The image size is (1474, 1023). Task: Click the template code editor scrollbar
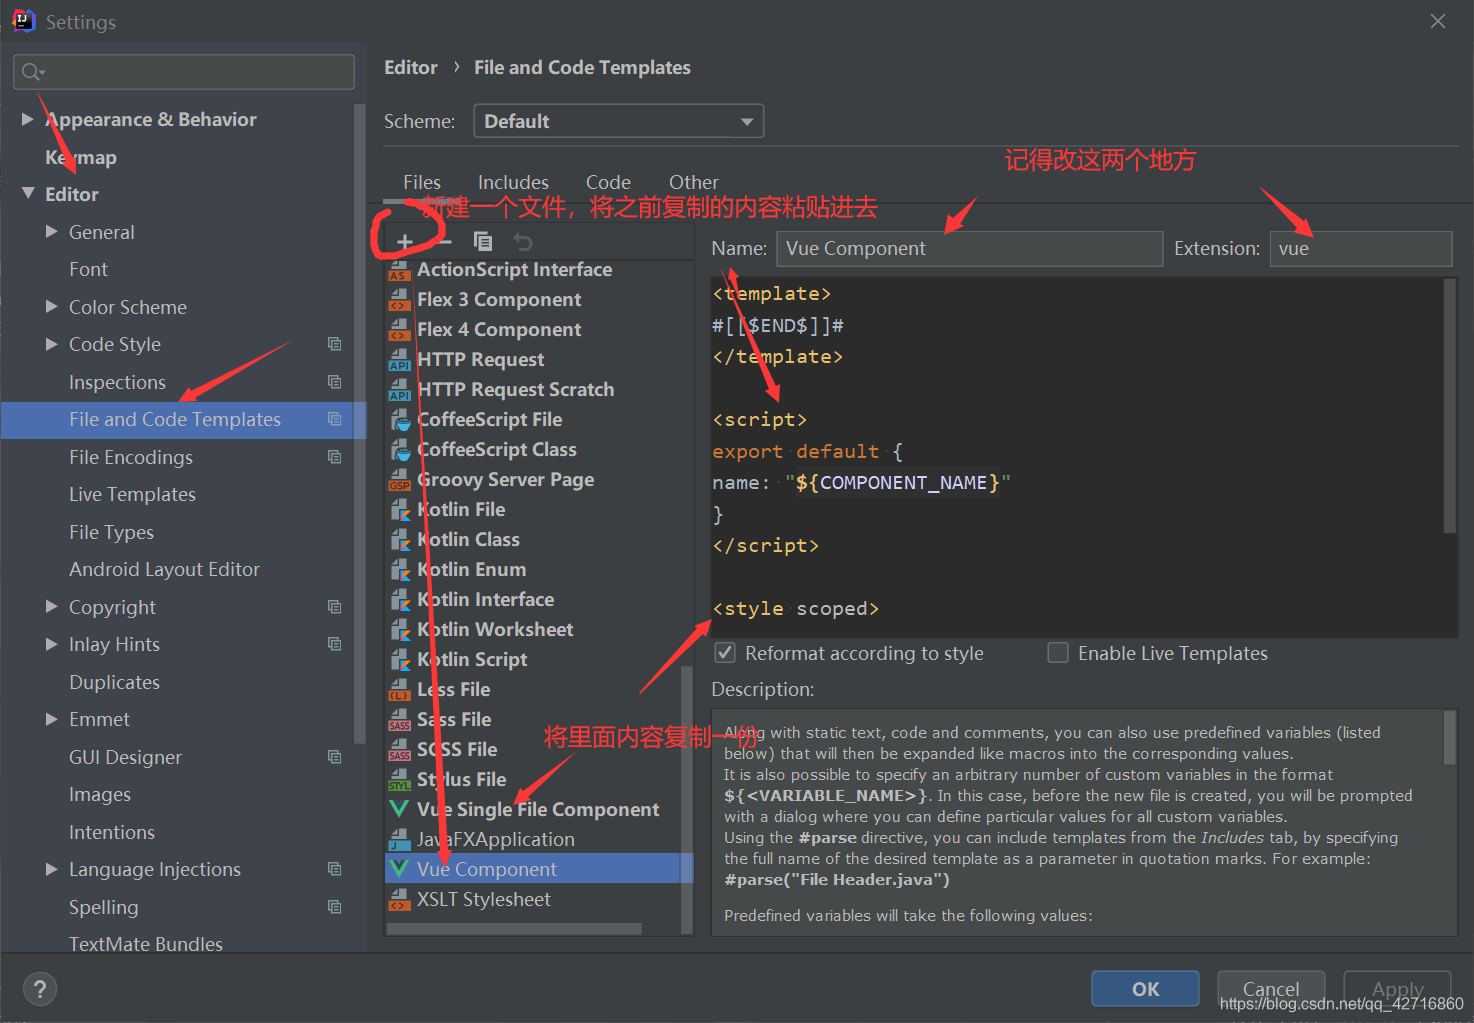[1450, 406]
